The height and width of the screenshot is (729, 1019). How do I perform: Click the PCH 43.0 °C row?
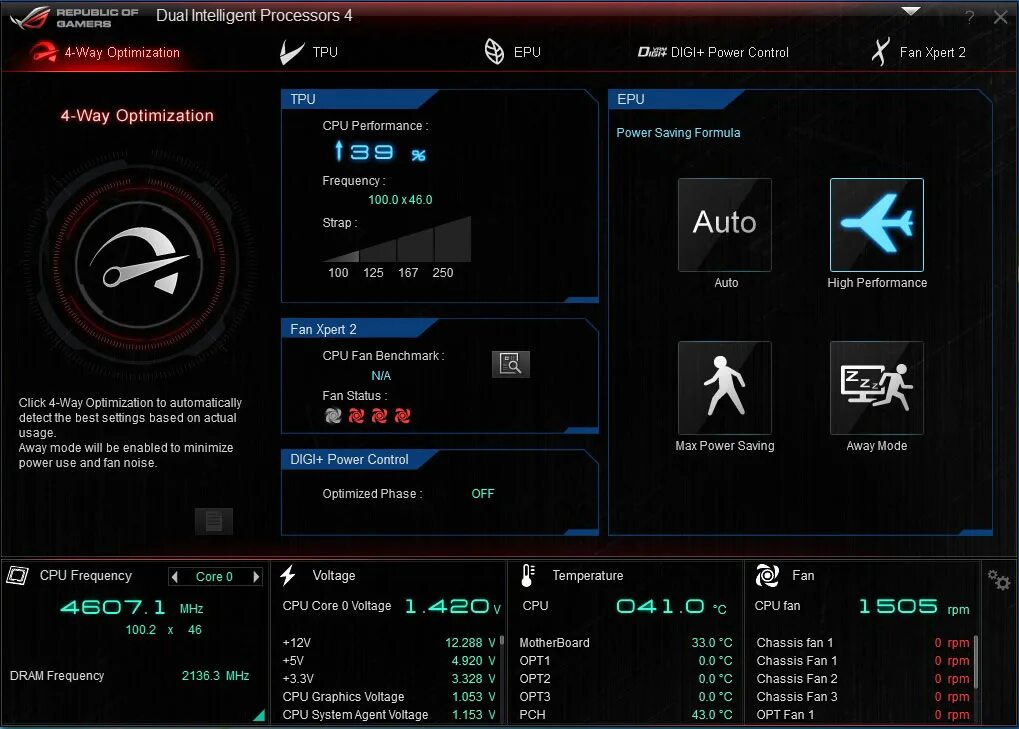click(x=626, y=715)
